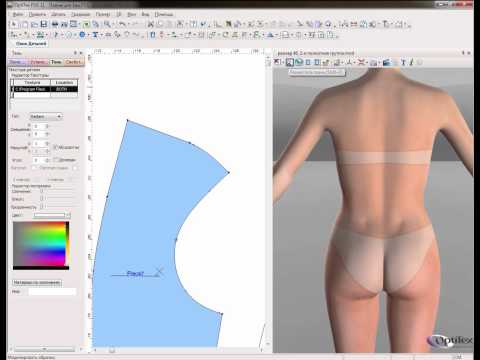Screen dimensions: 480x360
Task: Toggle the checkbox beside the scale fields
Action: [56, 147]
